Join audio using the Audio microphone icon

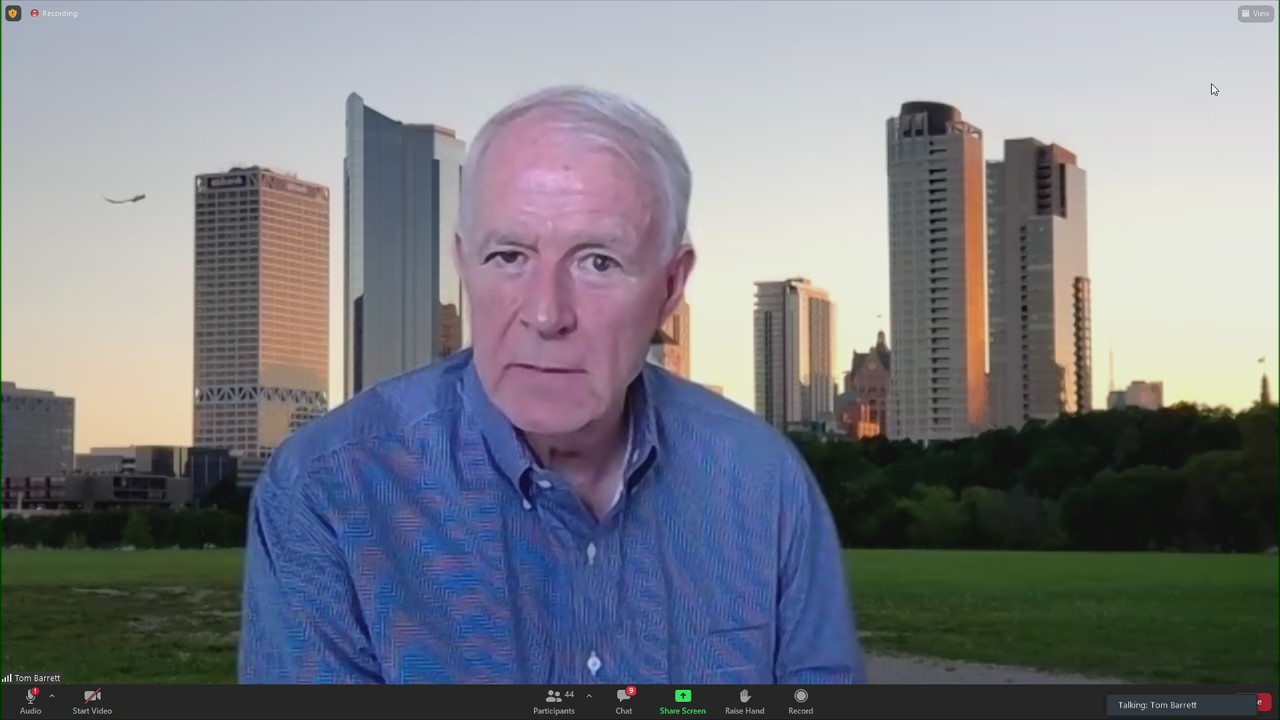pos(30,697)
